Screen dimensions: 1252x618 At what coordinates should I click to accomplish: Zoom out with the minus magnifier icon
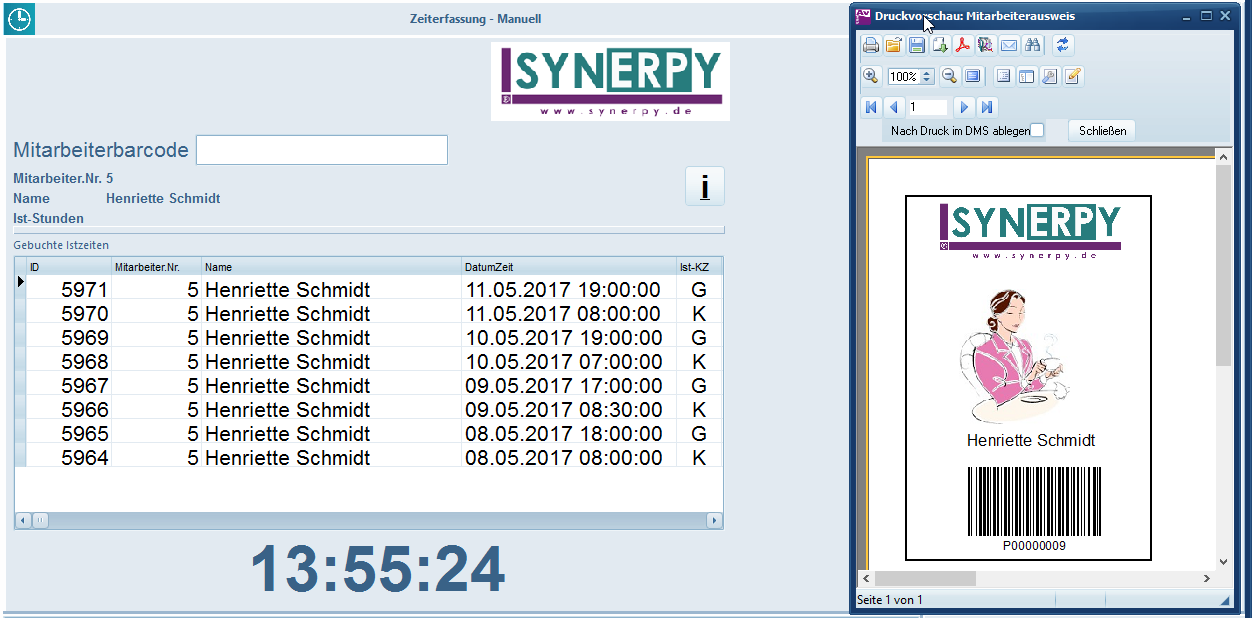950,76
